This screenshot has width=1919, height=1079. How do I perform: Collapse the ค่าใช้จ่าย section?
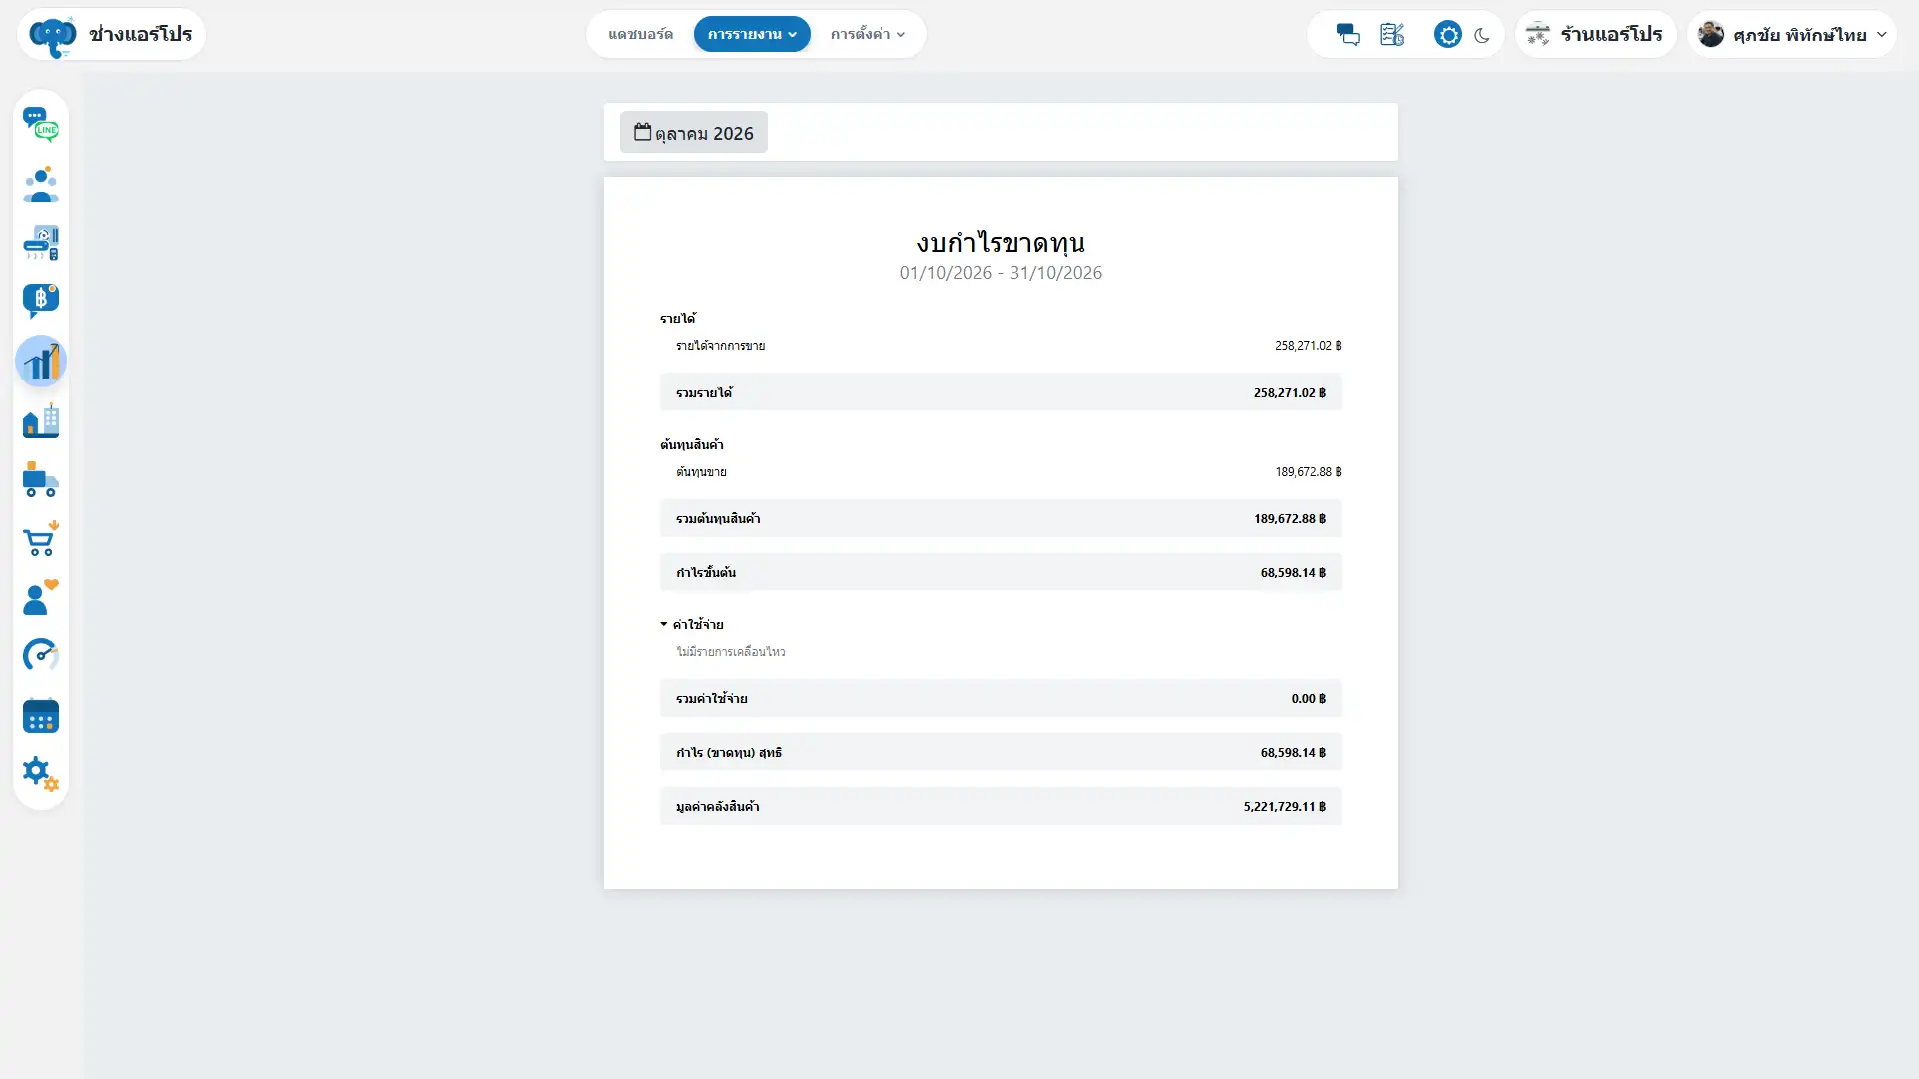coord(692,624)
